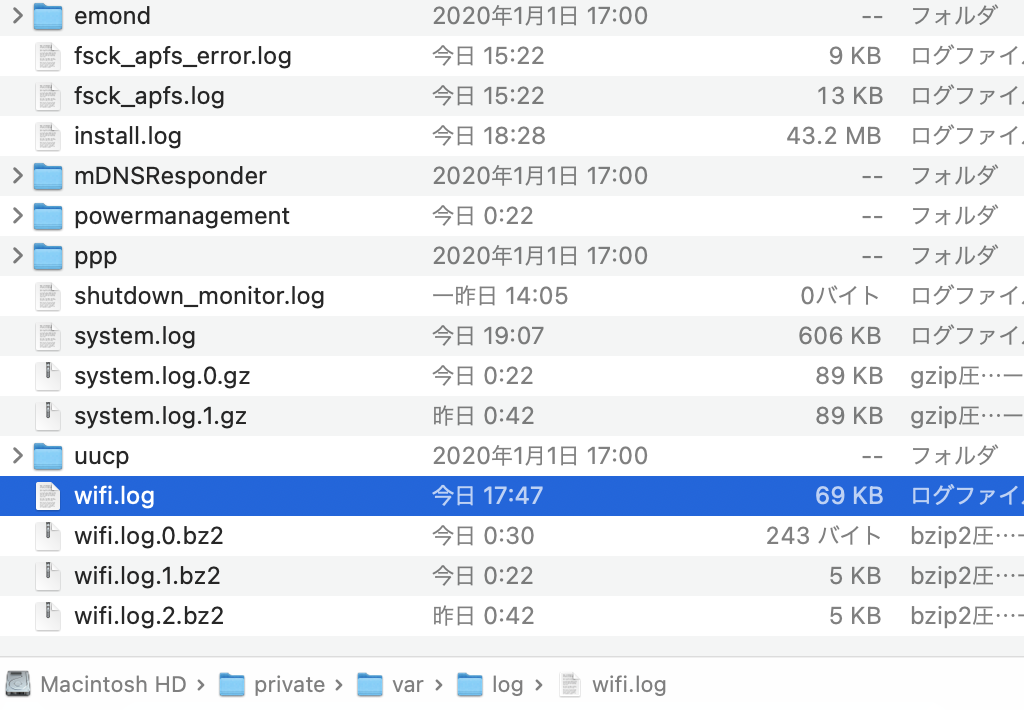Go to log folder in path bar
Viewport: 1024px width, 710px height.
(507, 685)
